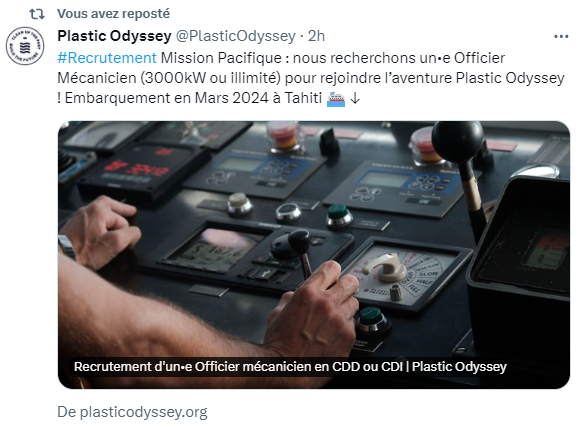
Task: Open the post's 2h timestamp
Action: (x=316, y=36)
